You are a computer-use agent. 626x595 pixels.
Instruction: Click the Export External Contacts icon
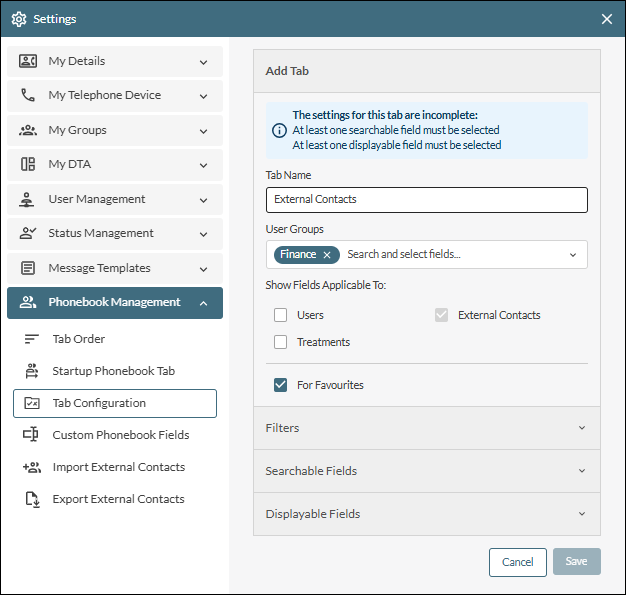click(32, 499)
